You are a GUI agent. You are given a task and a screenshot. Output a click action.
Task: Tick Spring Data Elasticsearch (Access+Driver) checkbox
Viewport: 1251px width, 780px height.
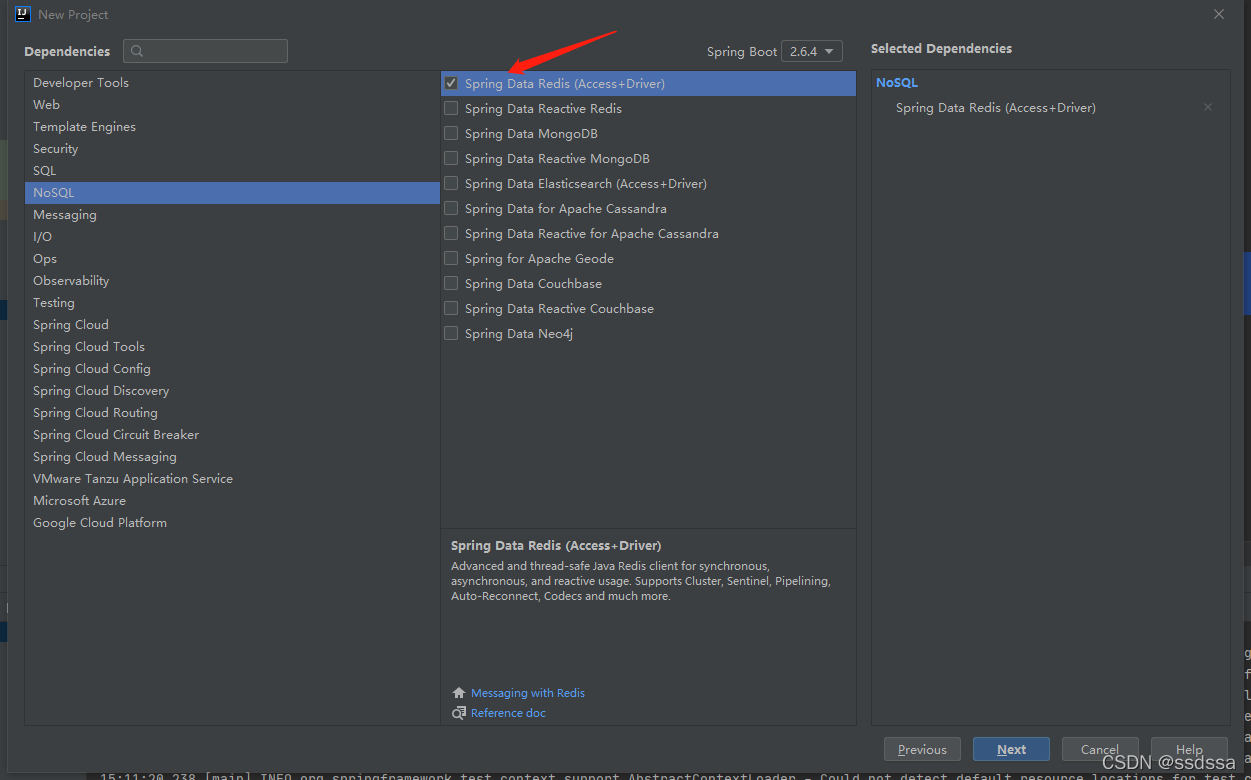(451, 184)
